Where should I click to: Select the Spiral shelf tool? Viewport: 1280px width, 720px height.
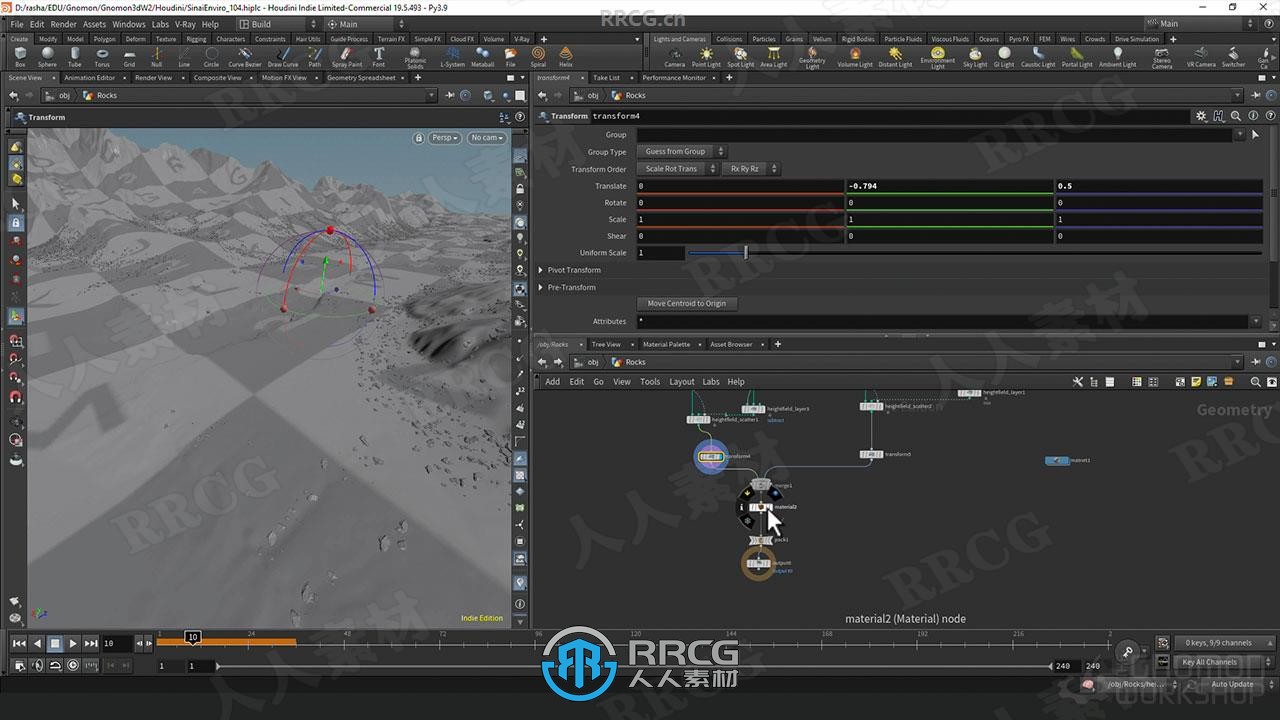pos(539,57)
